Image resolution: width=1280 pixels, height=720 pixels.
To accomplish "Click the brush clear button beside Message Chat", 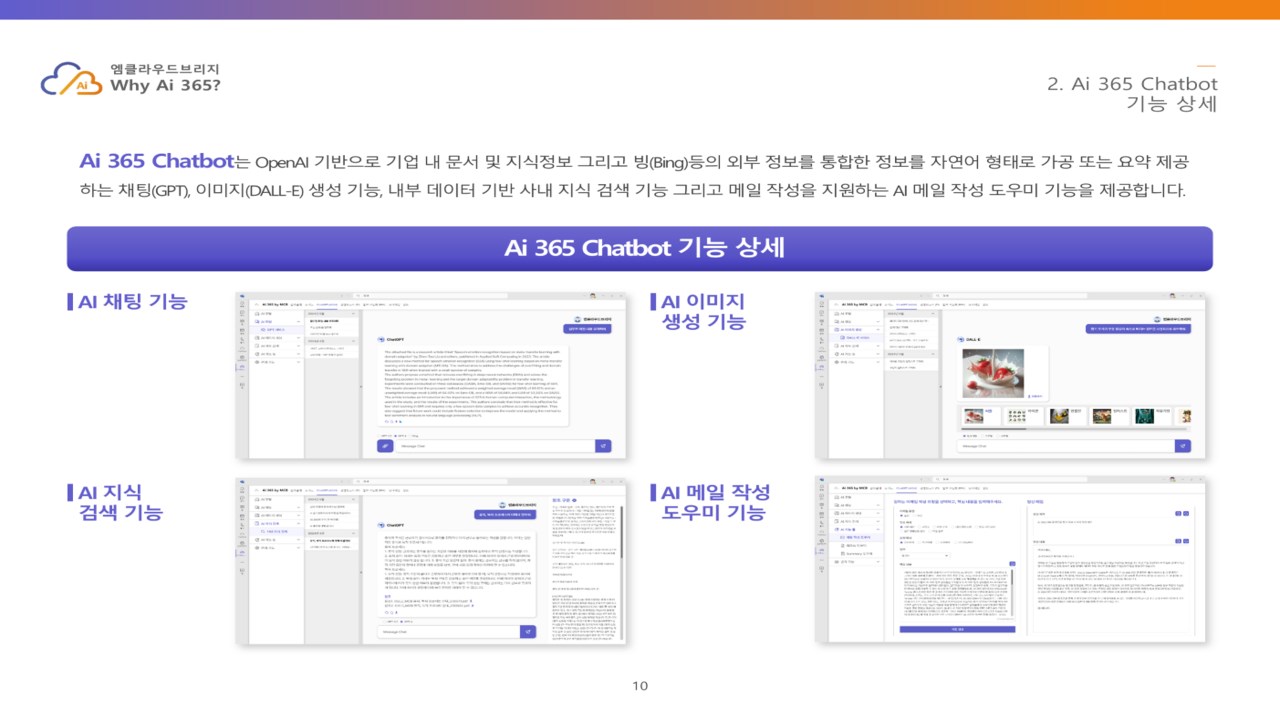I will tap(385, 446).
